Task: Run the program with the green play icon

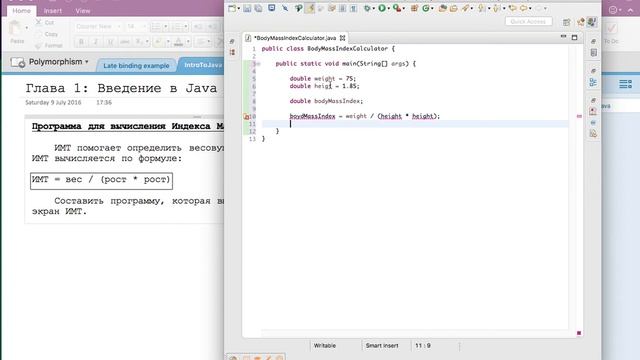Action: [x=382, y=8]
